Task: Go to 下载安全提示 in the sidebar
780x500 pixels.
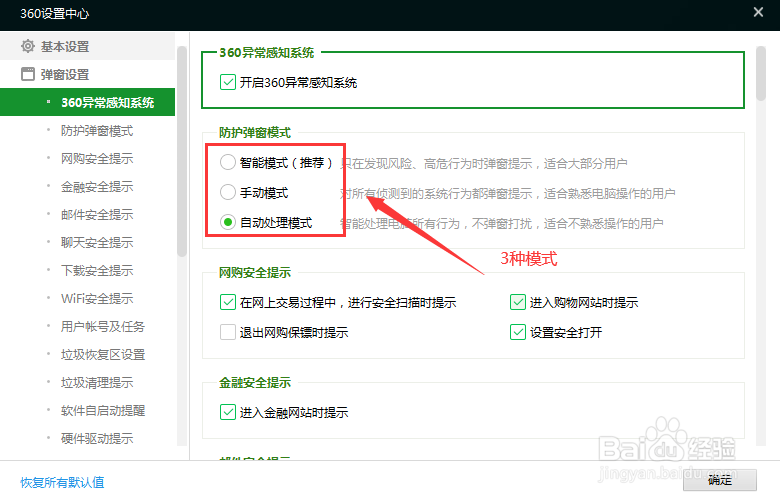Action: pos(97,271)
